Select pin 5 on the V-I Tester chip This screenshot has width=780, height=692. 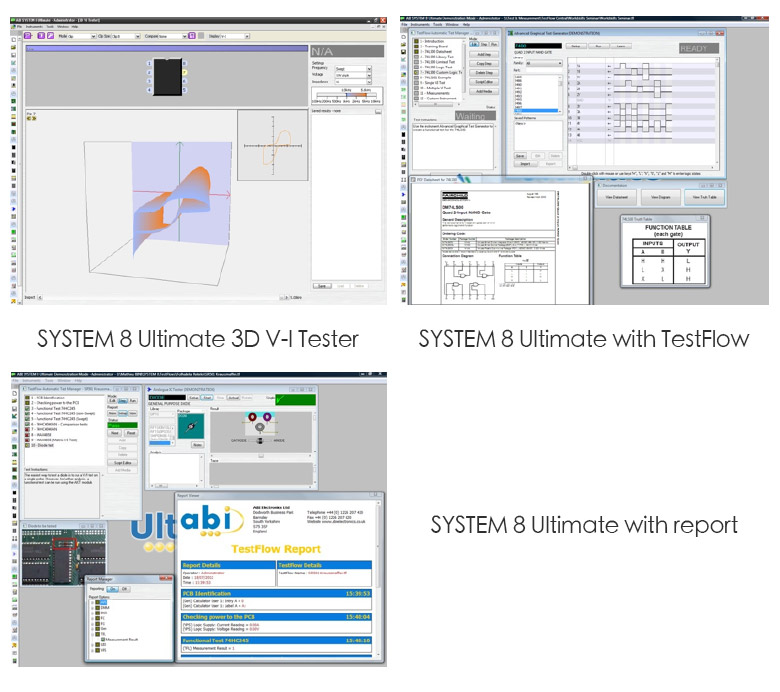point(185,90)
